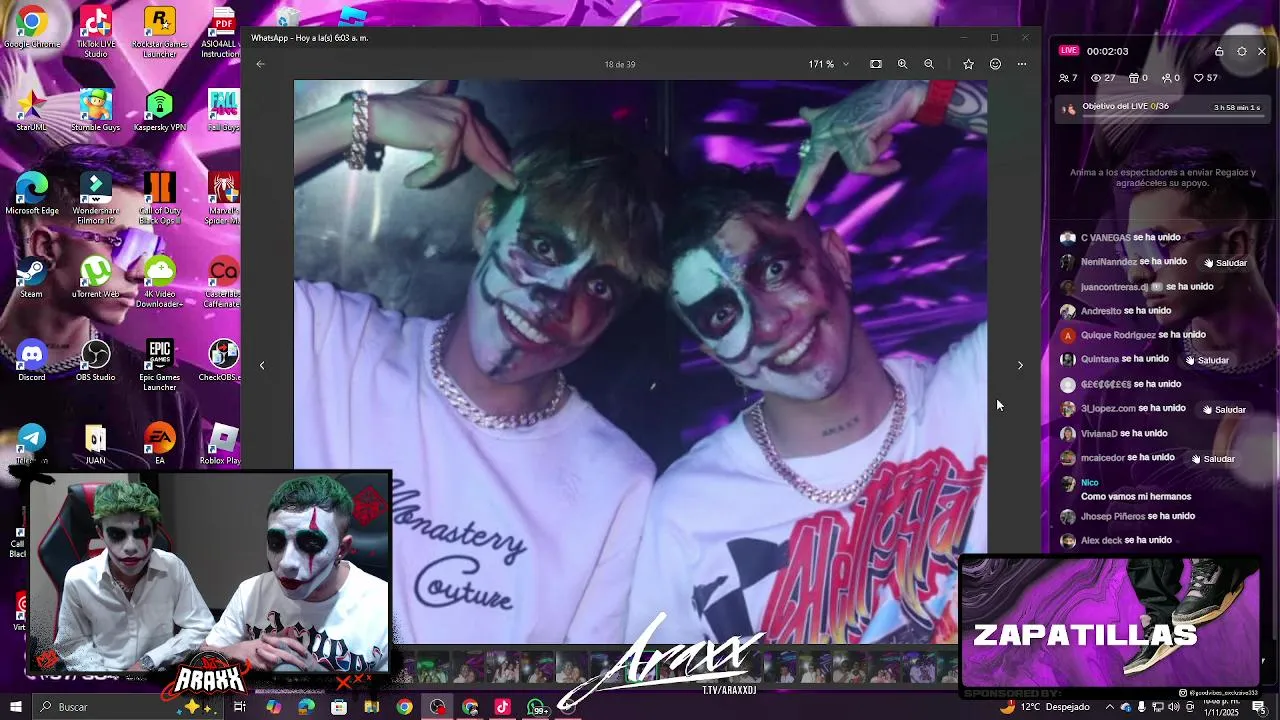This screenshot has height=720, width=1280.
Task: Open the JUAN folder on desktop
Action: coord(96,444)
